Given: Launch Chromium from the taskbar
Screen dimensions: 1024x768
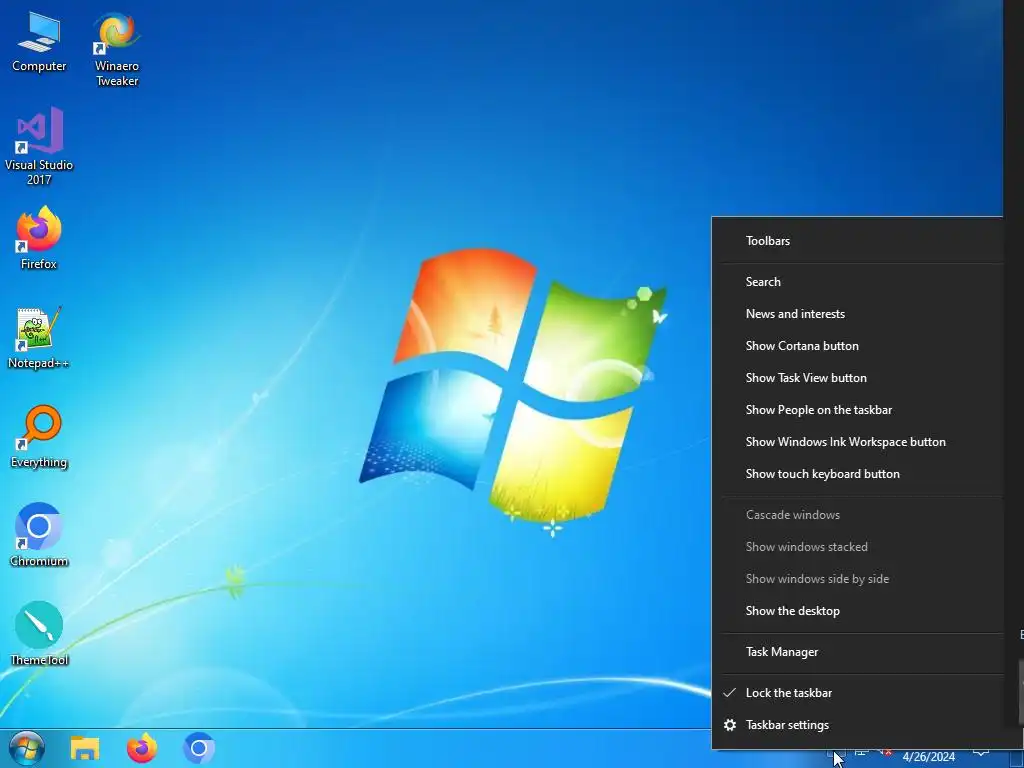Looking at the screenshot, I should pos(199,748).
